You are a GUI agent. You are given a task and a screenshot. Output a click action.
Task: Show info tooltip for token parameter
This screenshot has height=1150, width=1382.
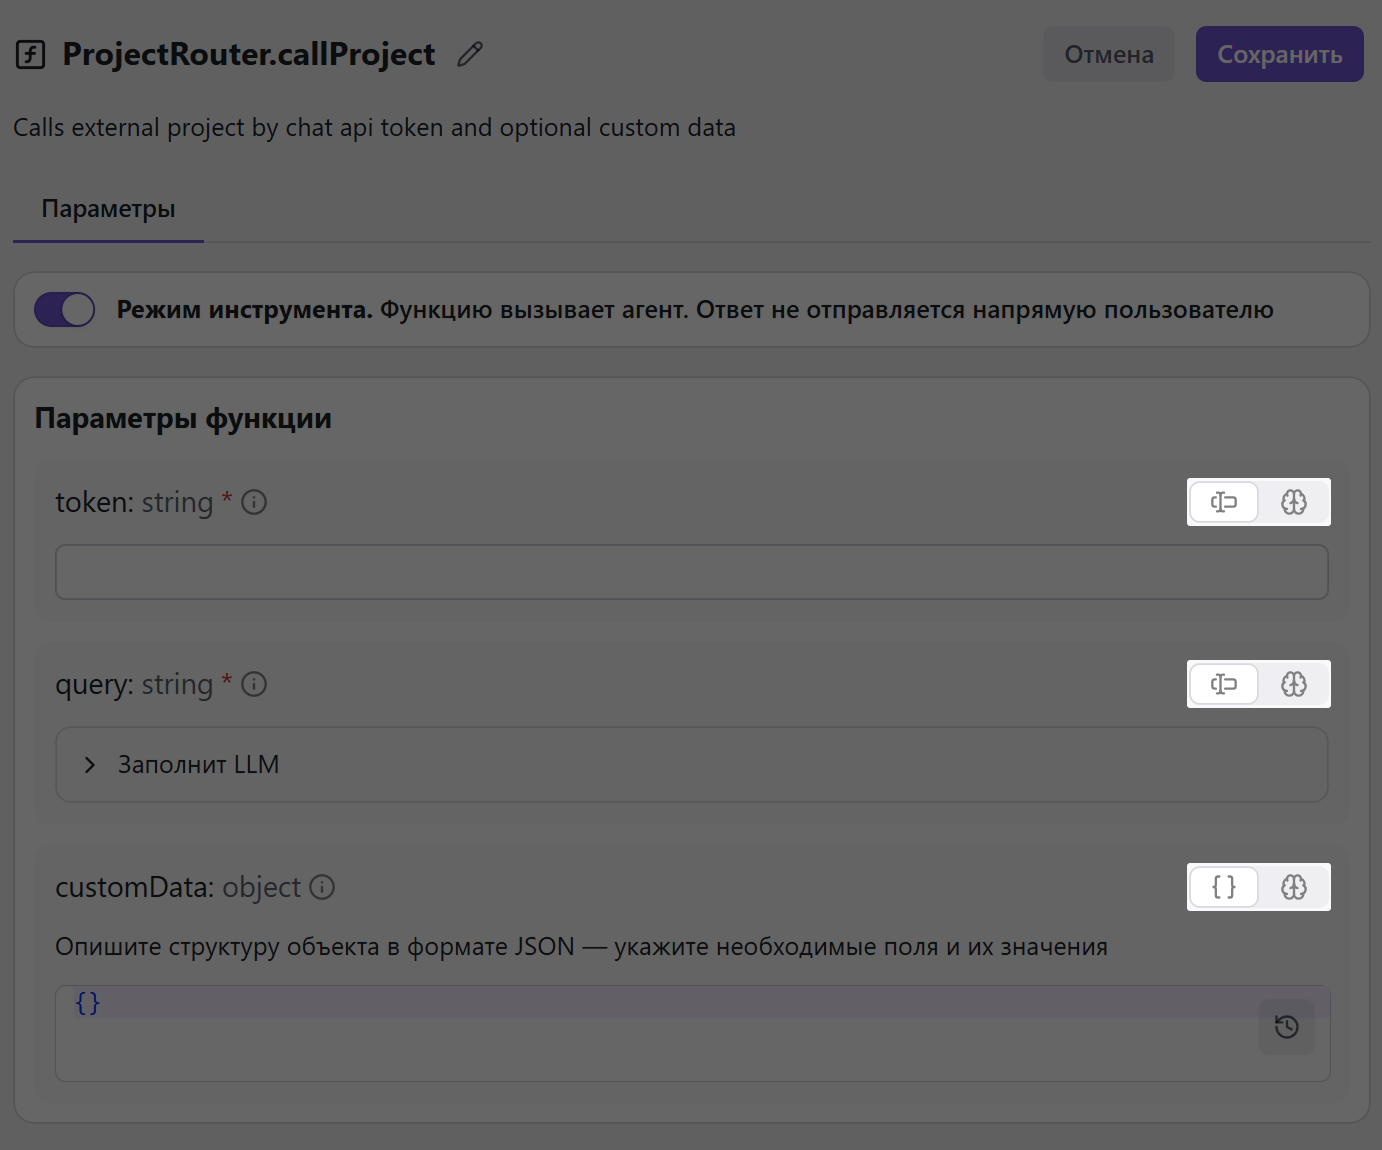tap(254, 502)
